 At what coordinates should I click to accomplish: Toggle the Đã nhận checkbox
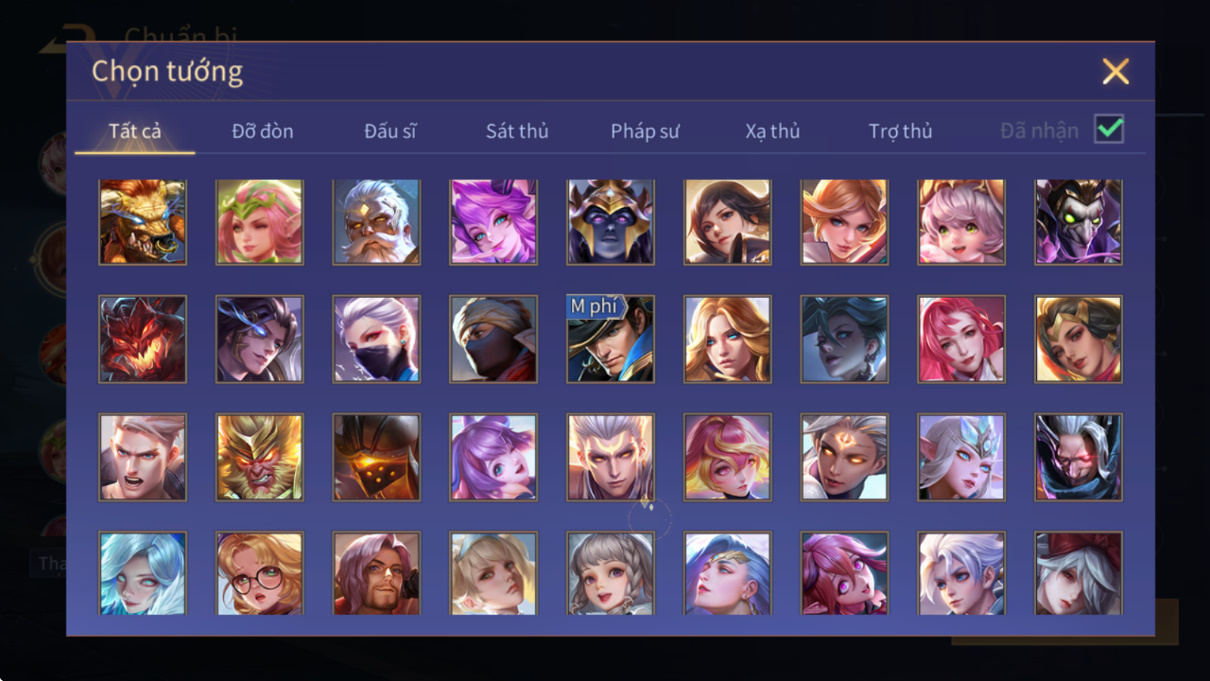coord(1109,129)
